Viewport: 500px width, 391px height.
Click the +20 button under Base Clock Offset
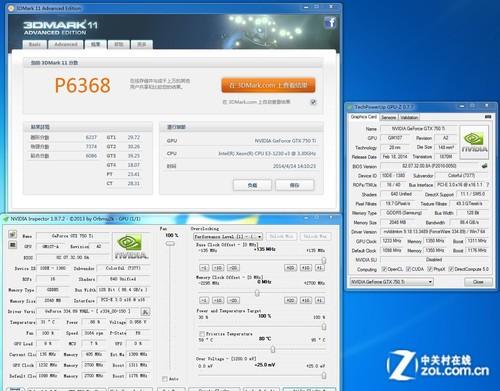290,268
